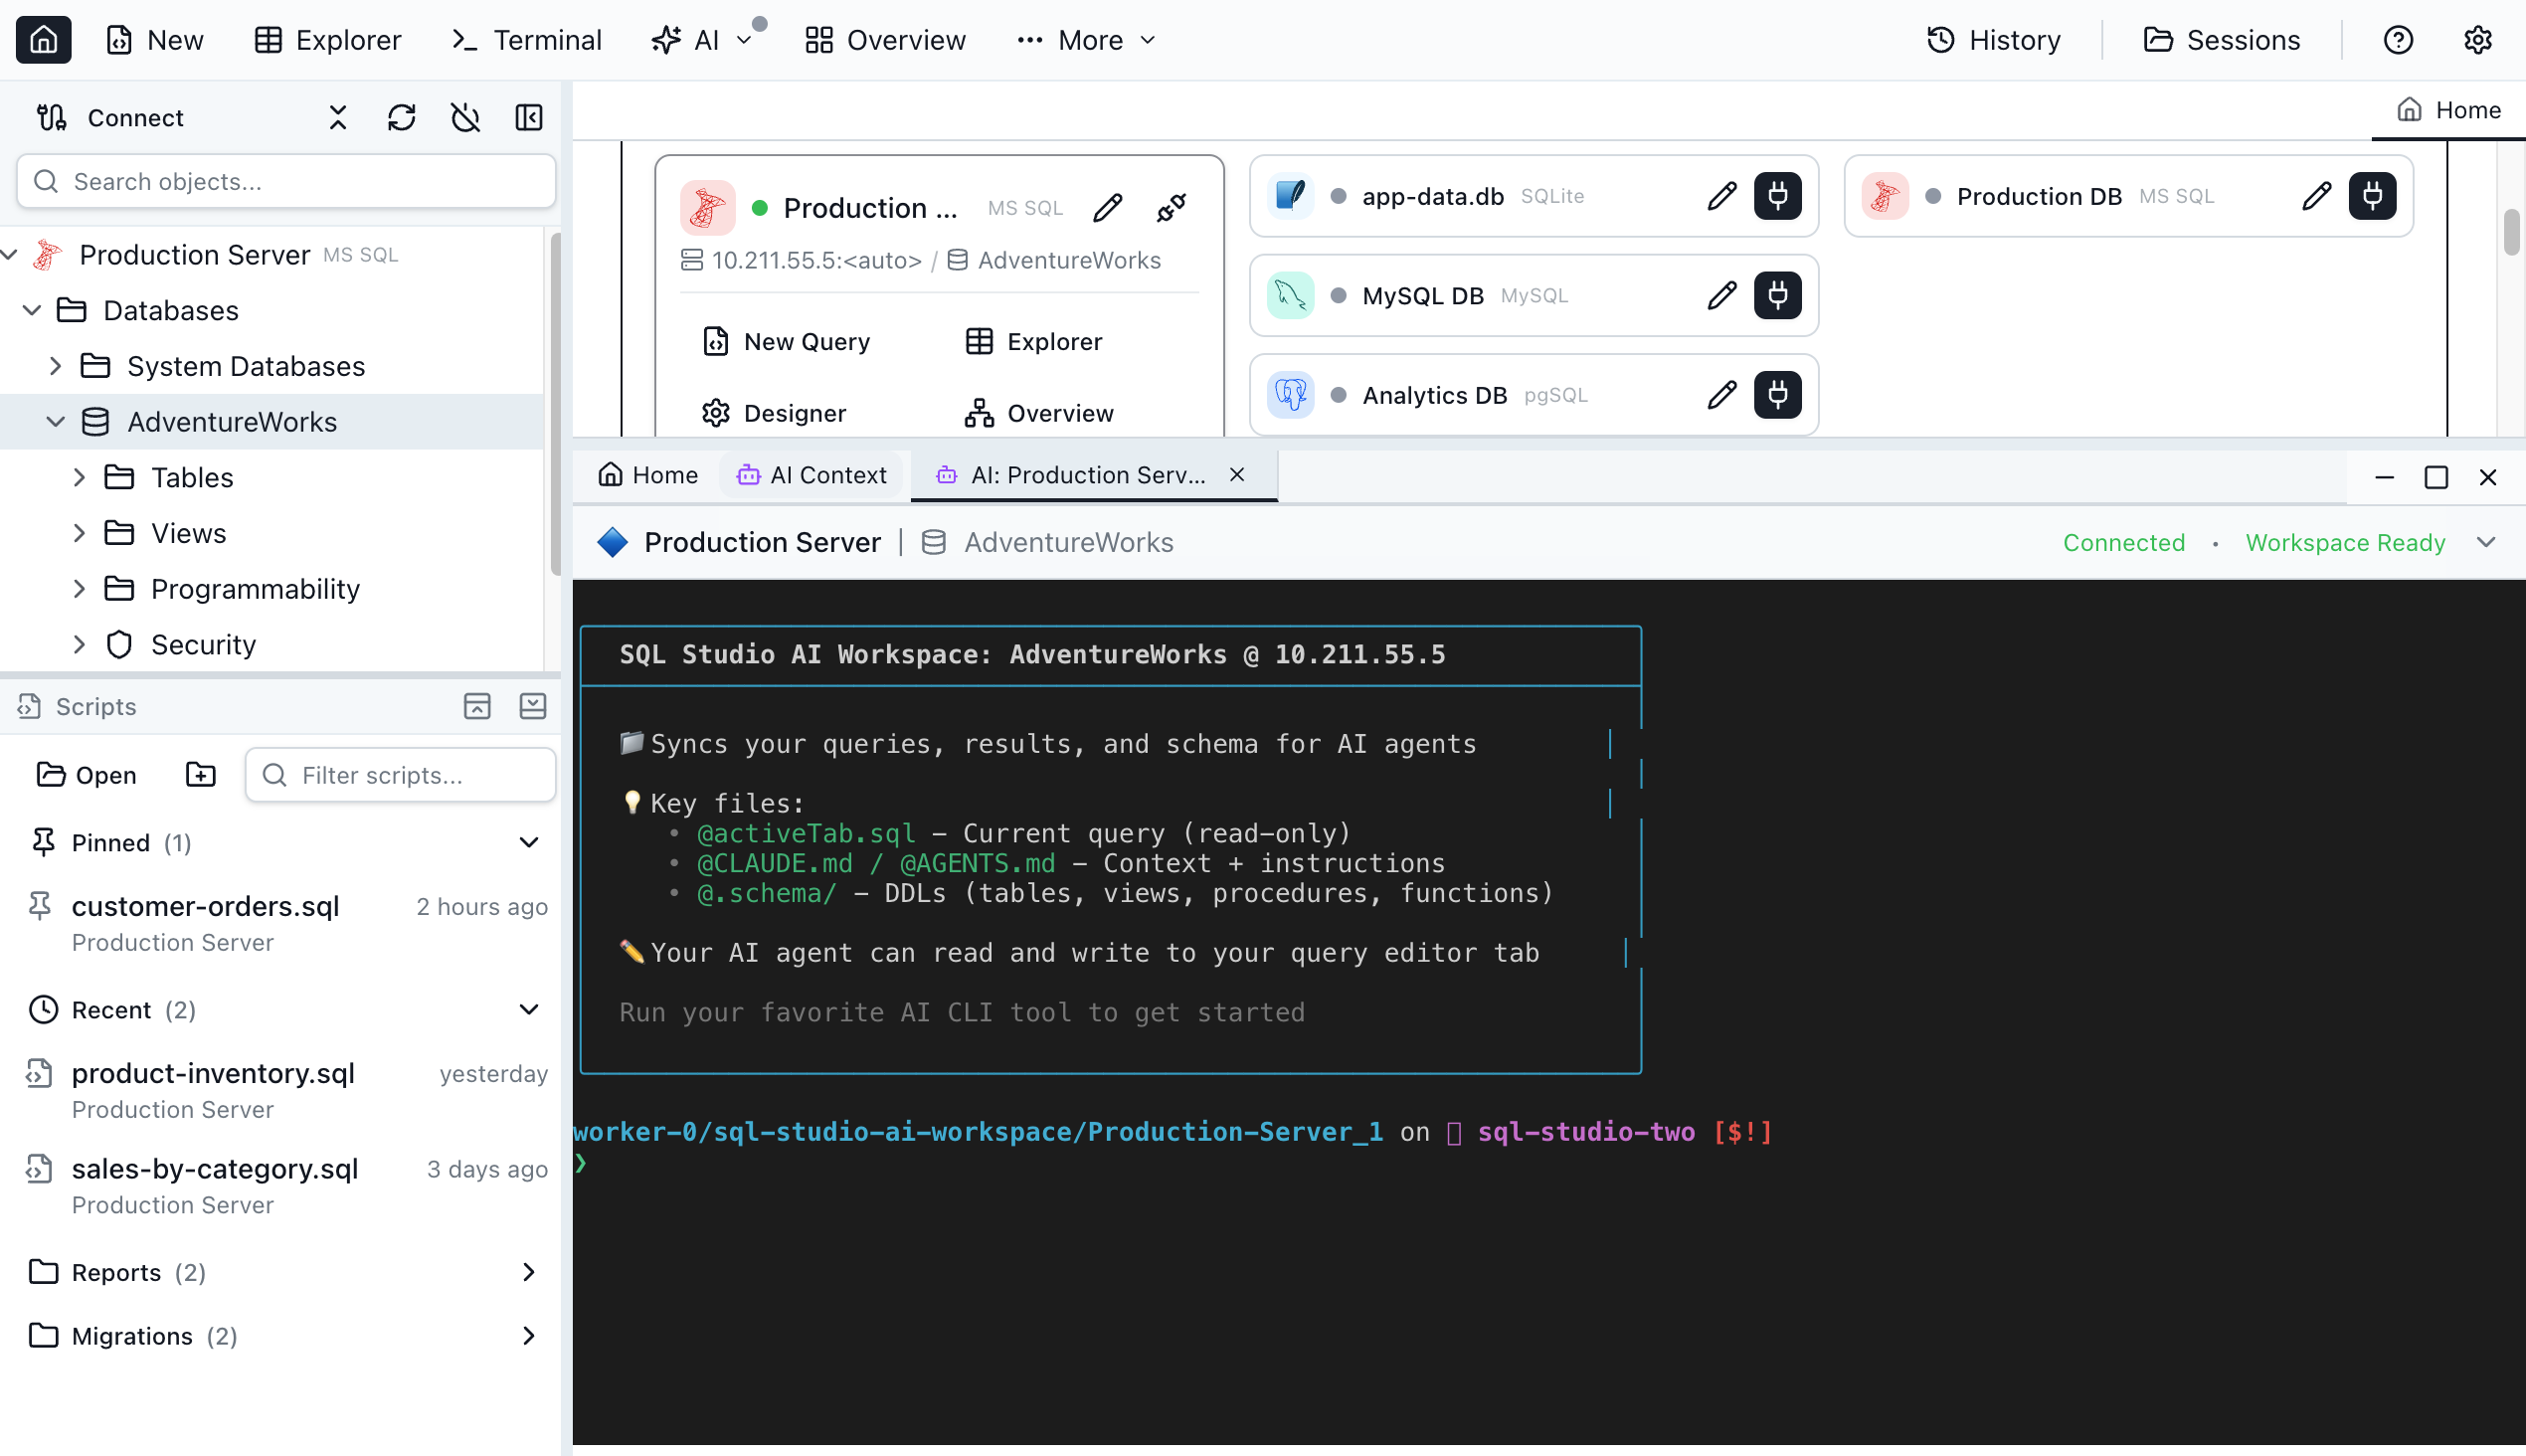Open the History panel
The width and height of the screenshot is (2526, 1456).
coord(1995,40)
